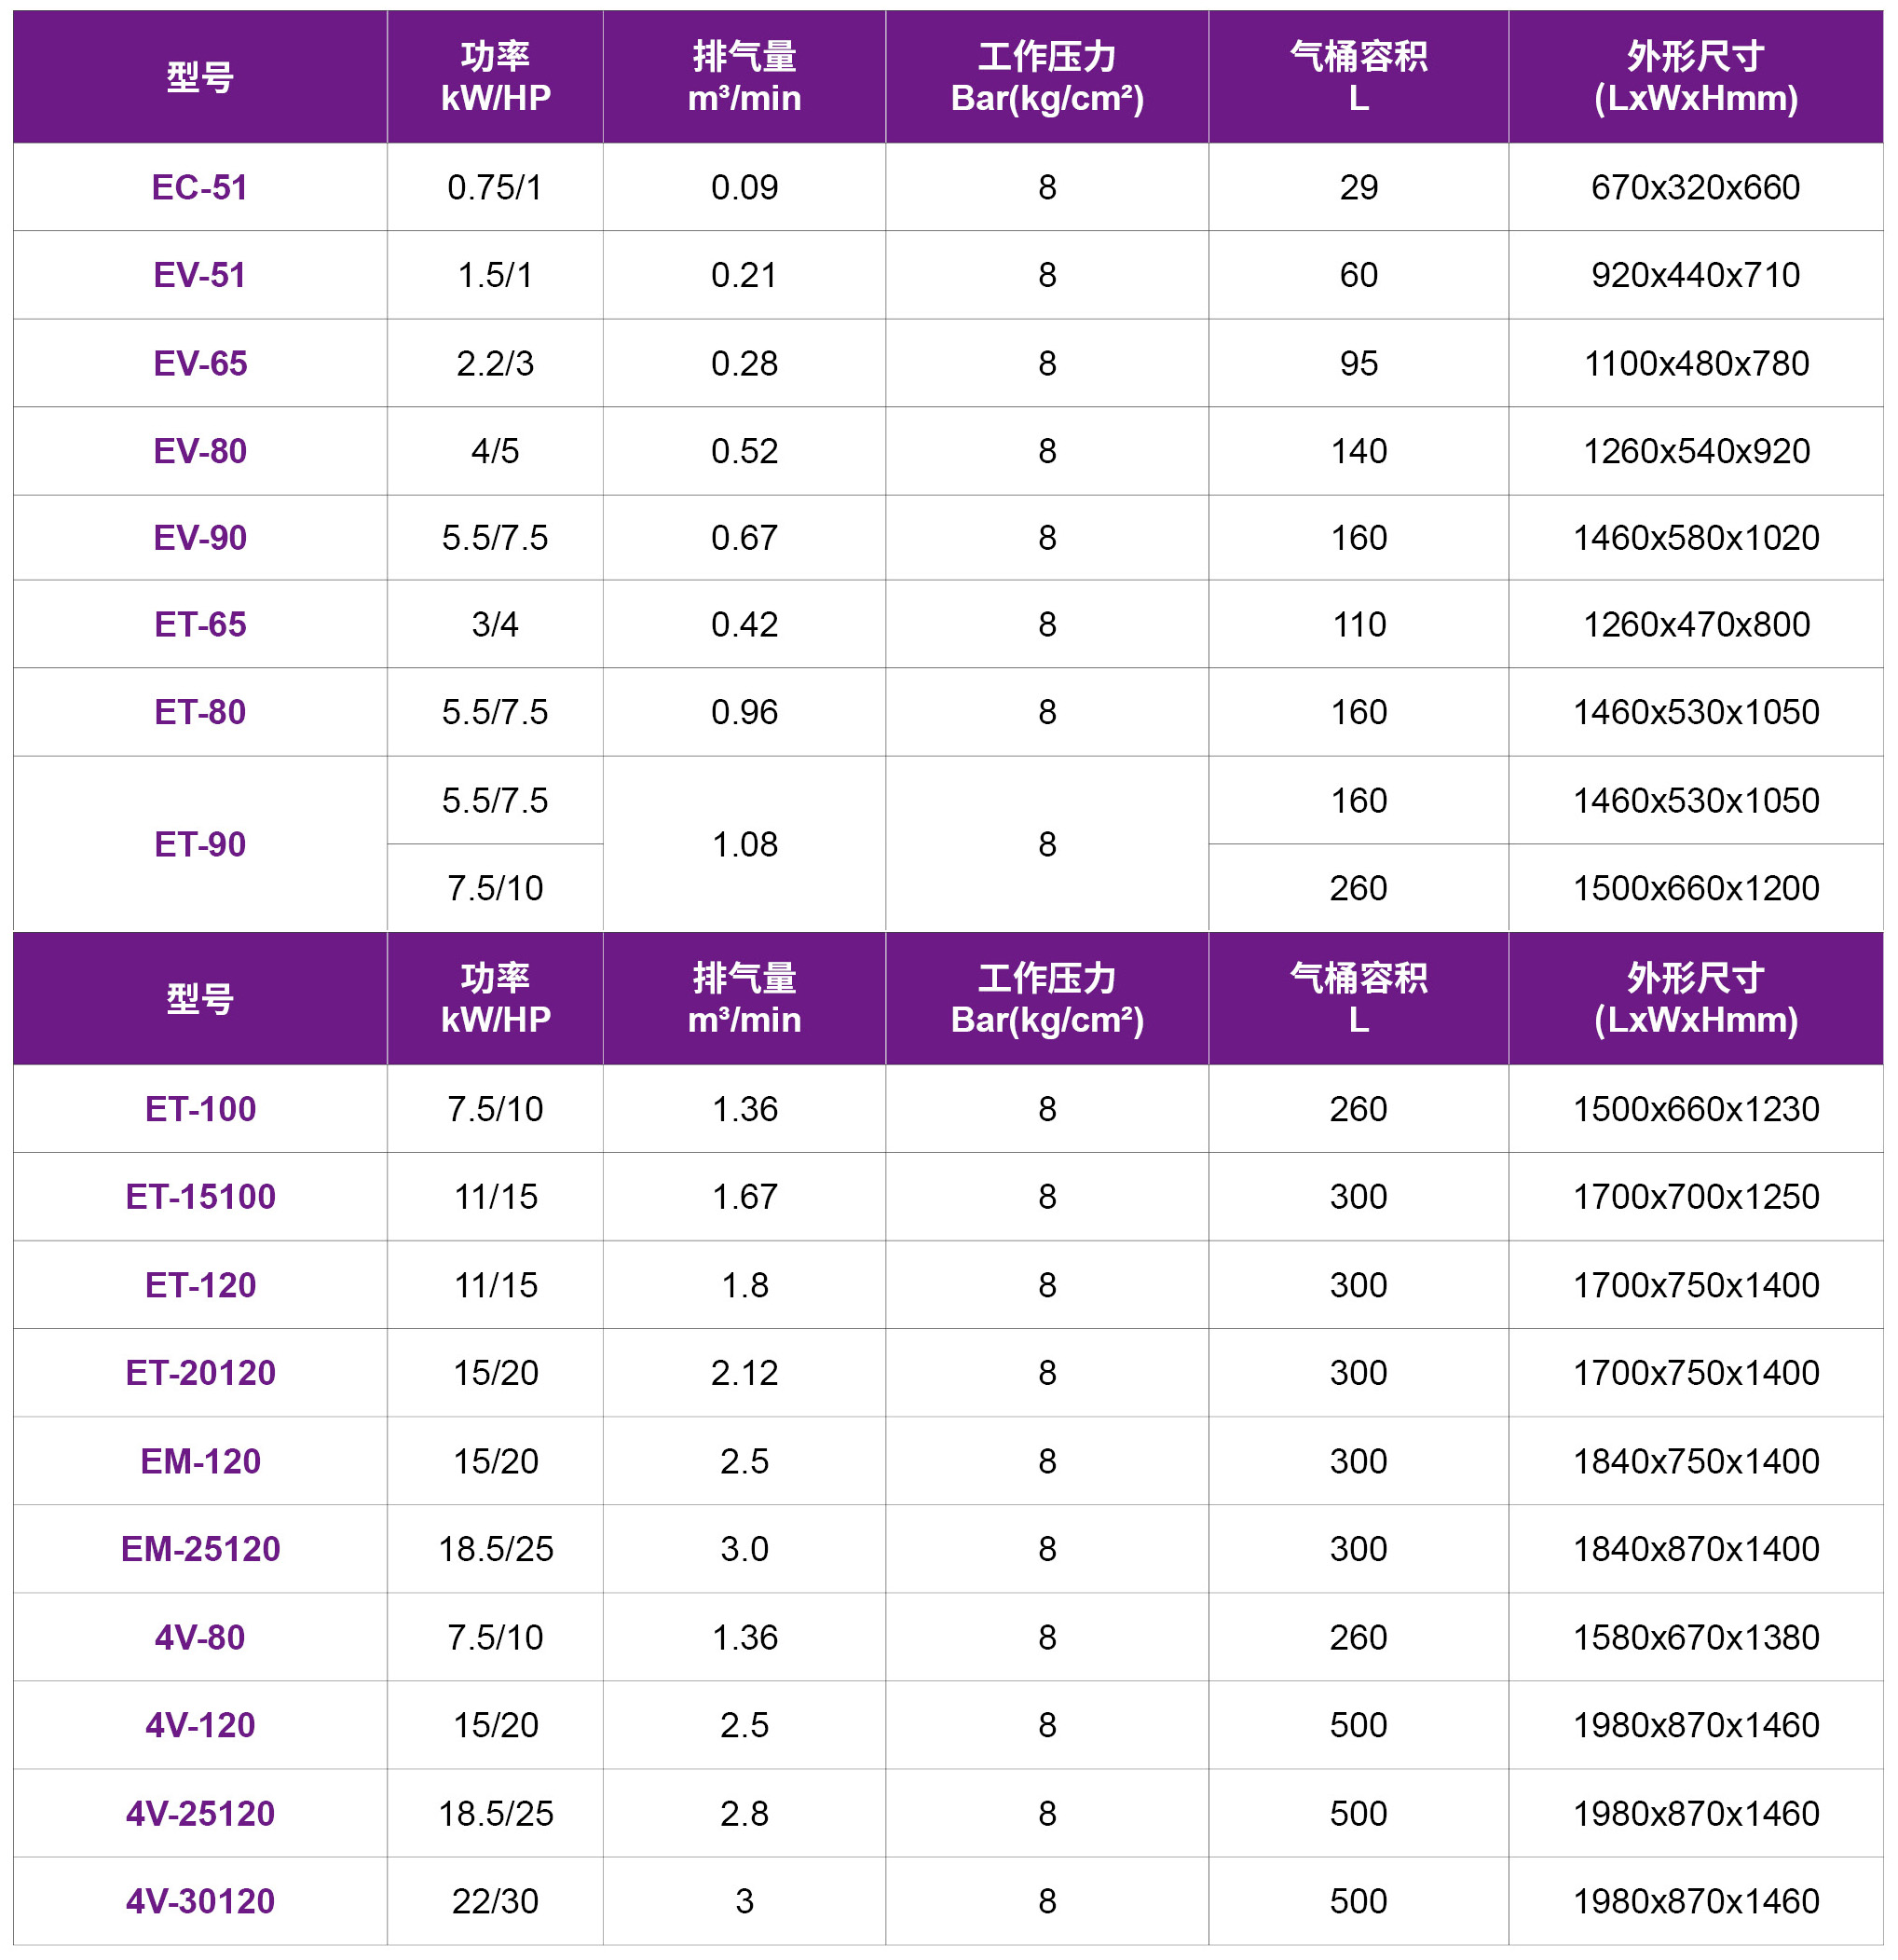Select the 22/30 power cell
The width and height of the screenshot is (1898, 1960).
pos(495,1901)
